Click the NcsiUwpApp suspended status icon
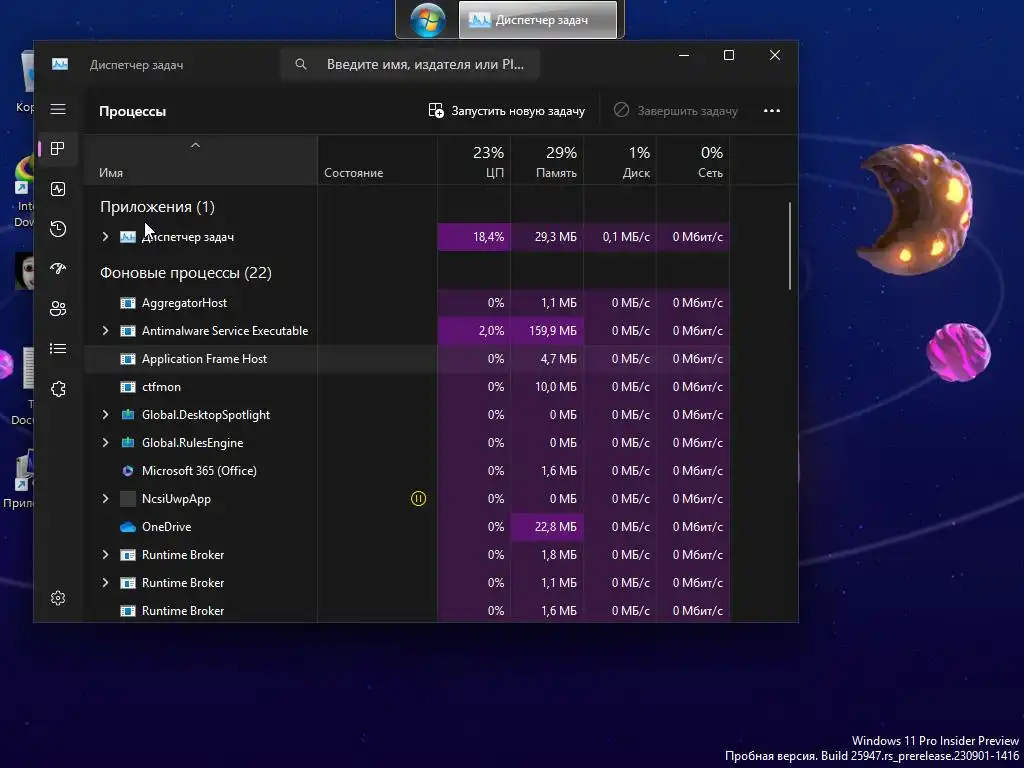 [x=419, y=499]
